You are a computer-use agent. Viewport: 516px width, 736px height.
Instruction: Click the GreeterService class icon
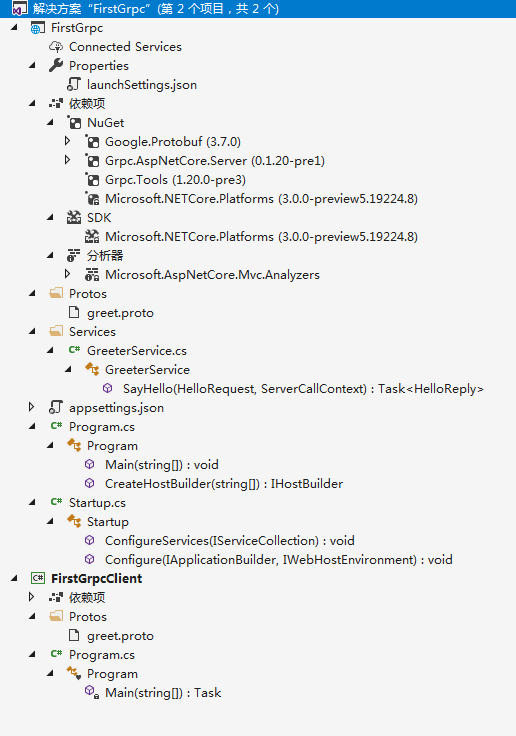tap(92, 369)
